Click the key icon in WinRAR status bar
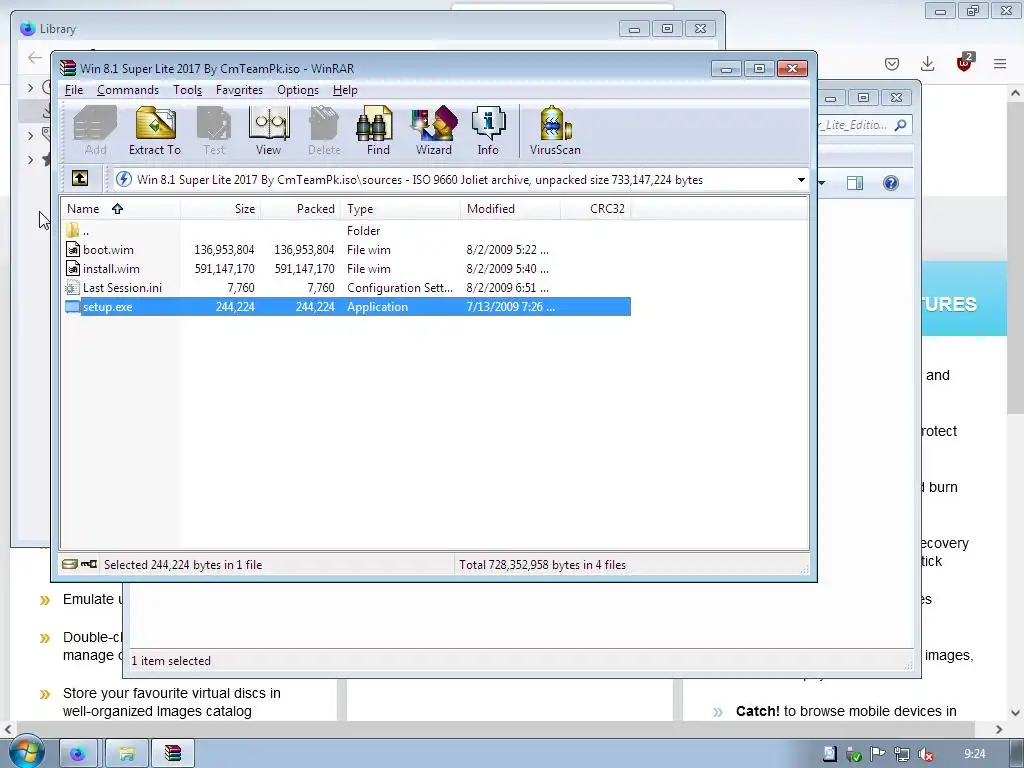1024x768 pixels. [x=89, y=564]
